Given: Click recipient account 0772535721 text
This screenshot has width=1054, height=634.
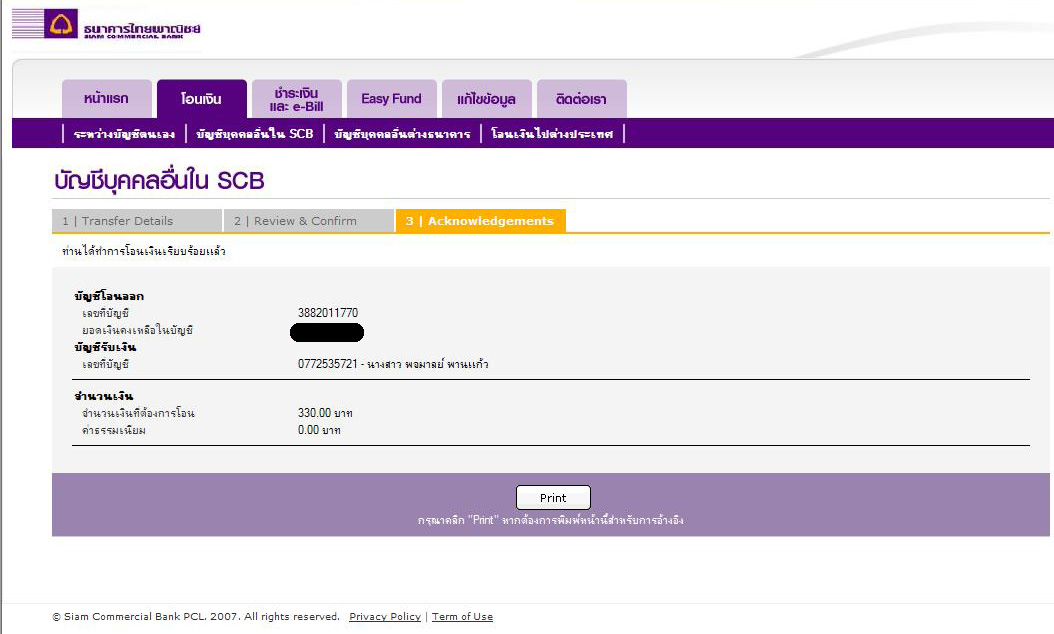Looking at the screenshot, I should pyautogui.click(x=393, y=364).
